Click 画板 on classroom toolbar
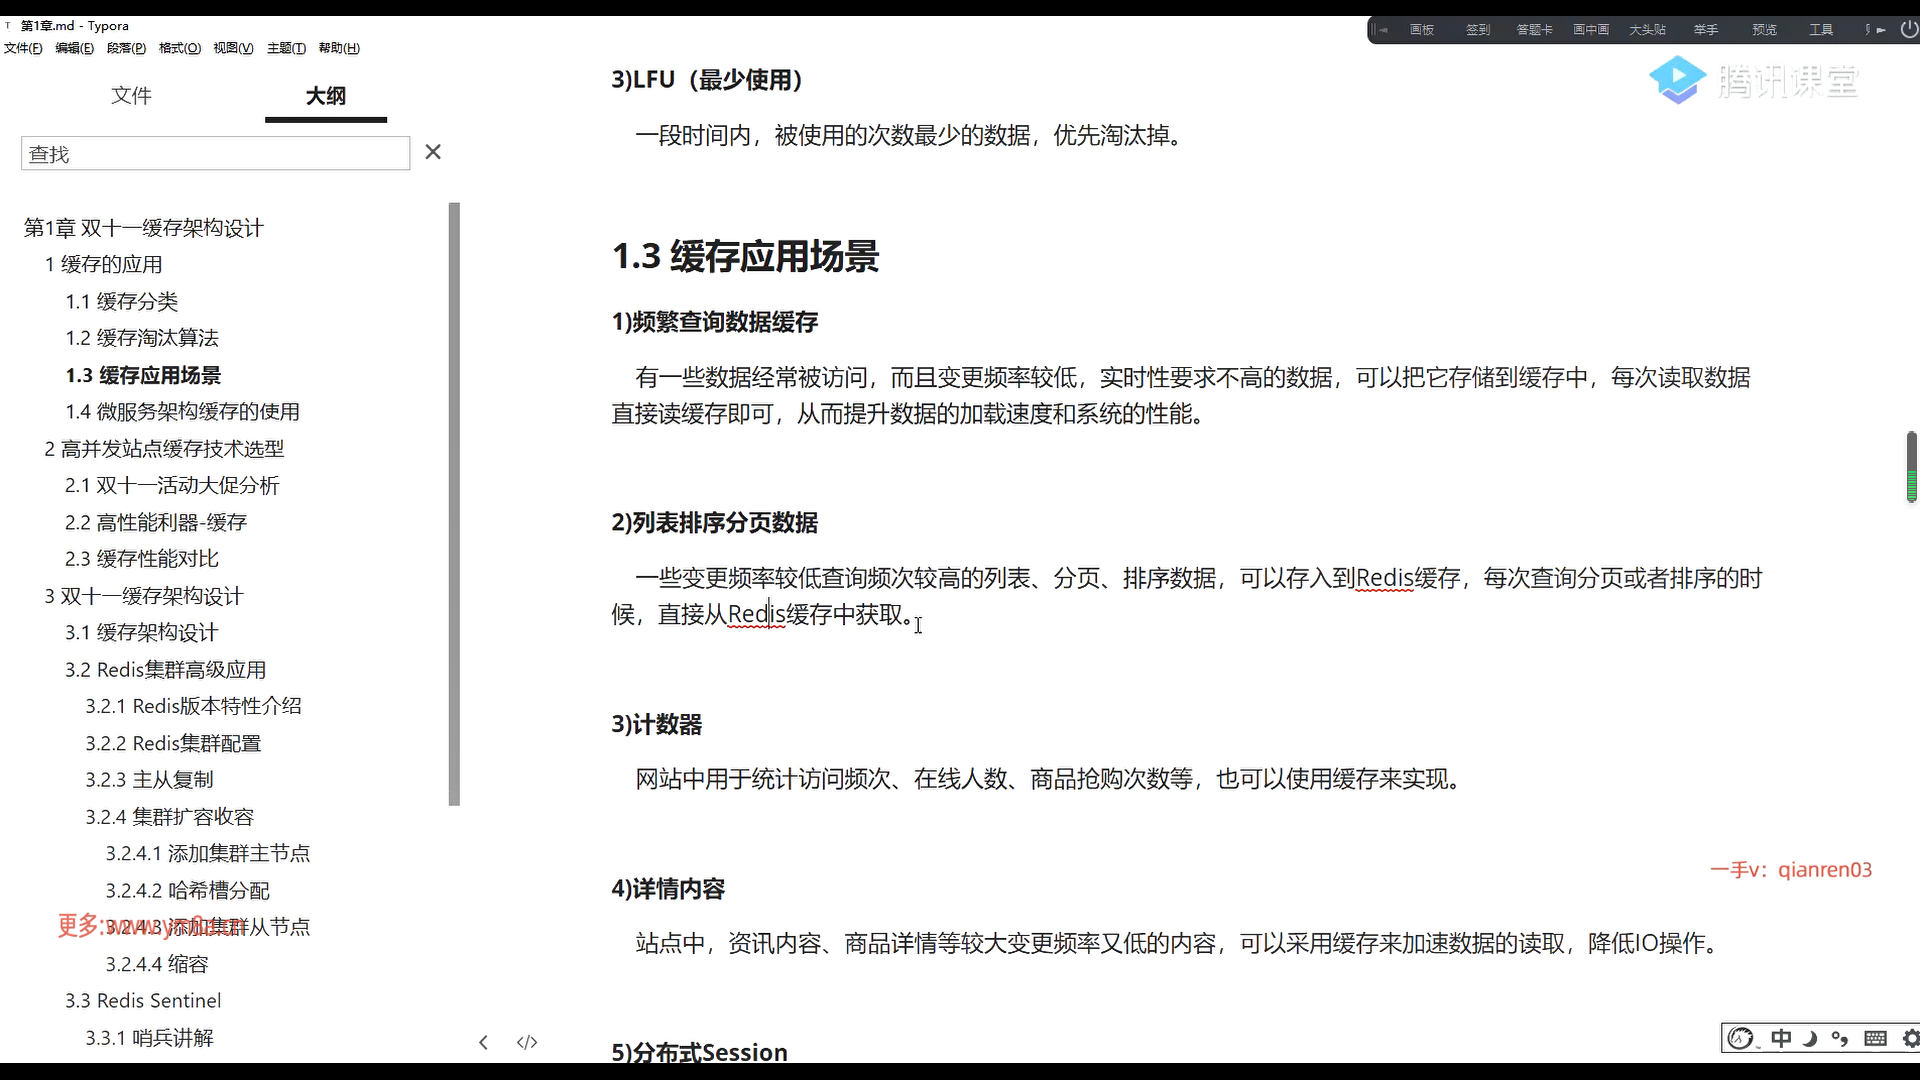Viewport: 1920px width, 1080px height. tap(1421, 30)
